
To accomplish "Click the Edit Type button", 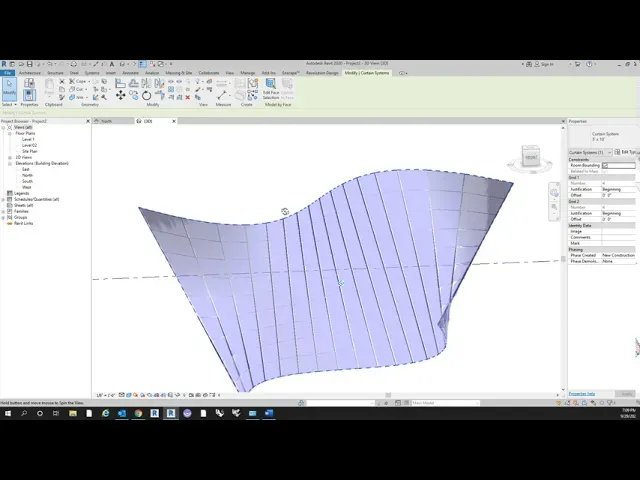I will (x=627, y=152).
